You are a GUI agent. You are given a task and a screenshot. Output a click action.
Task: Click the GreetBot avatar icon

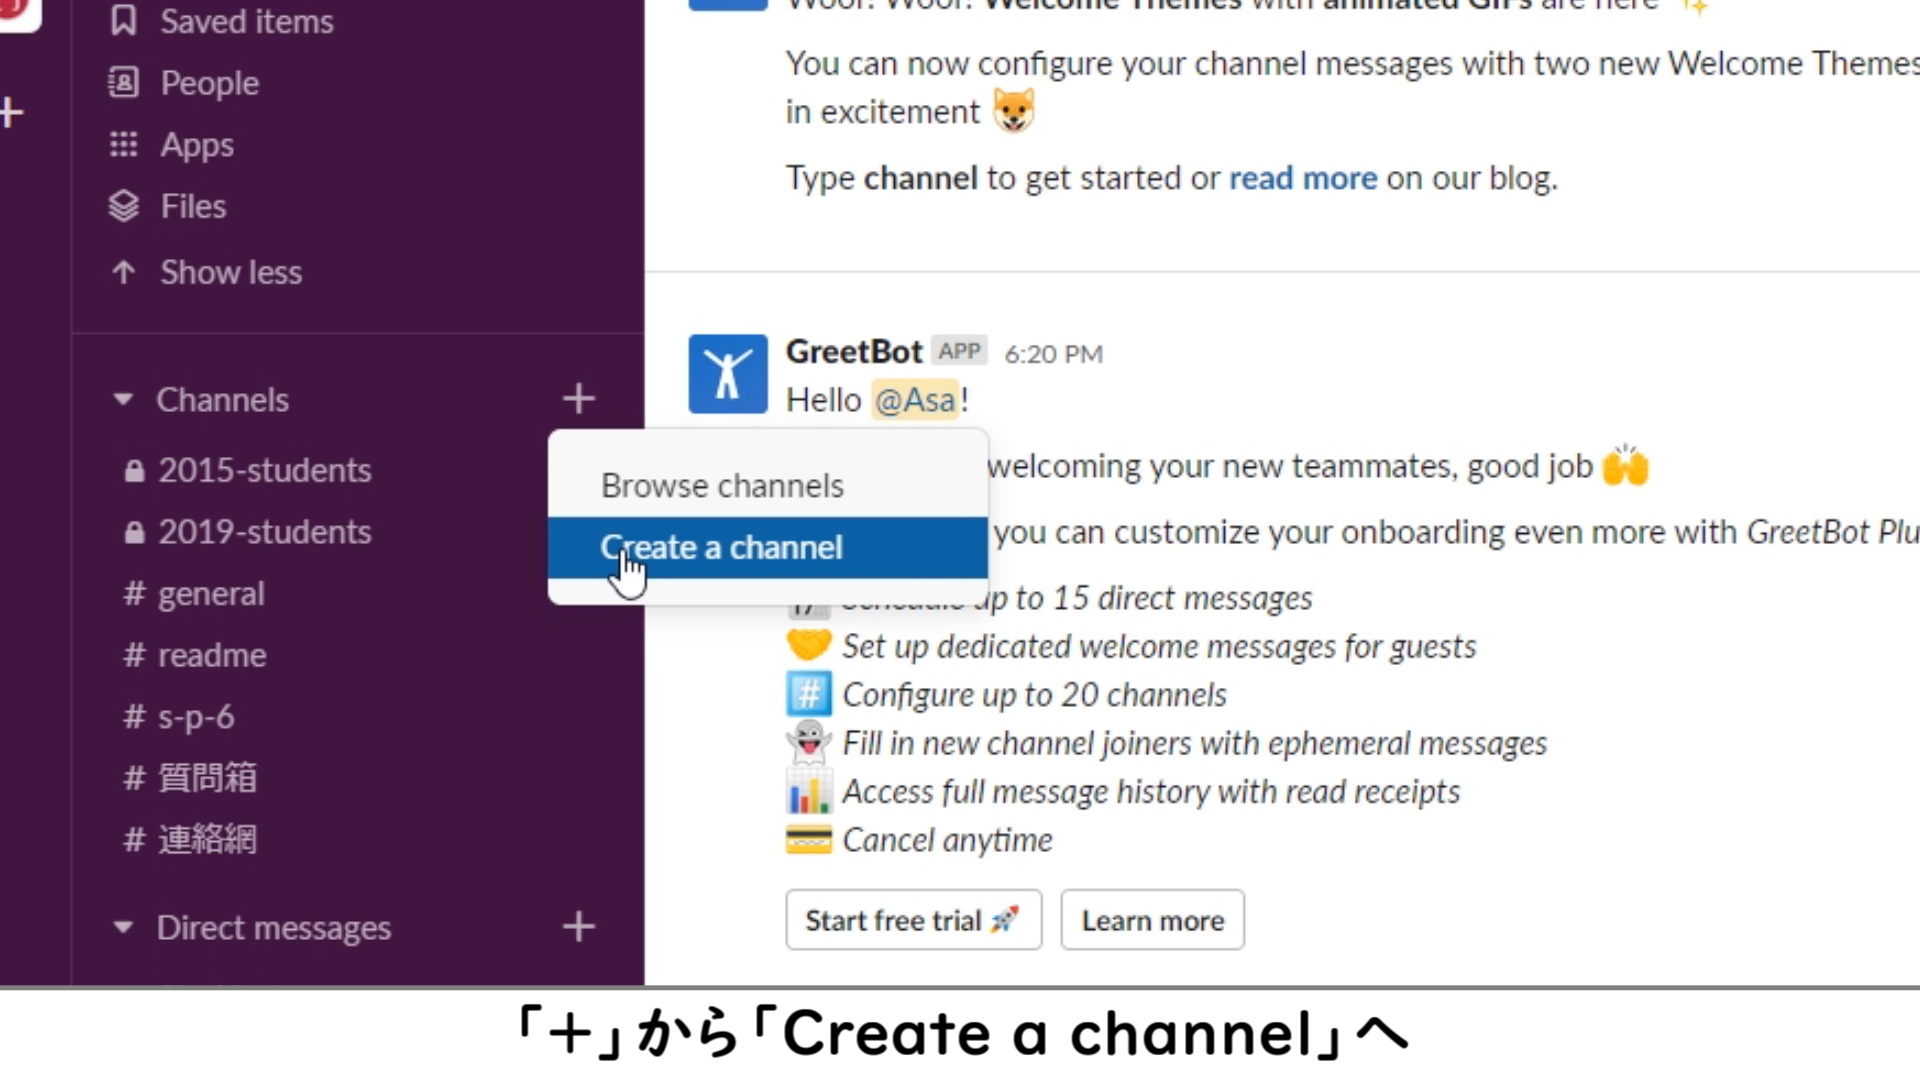click(727, 374)
